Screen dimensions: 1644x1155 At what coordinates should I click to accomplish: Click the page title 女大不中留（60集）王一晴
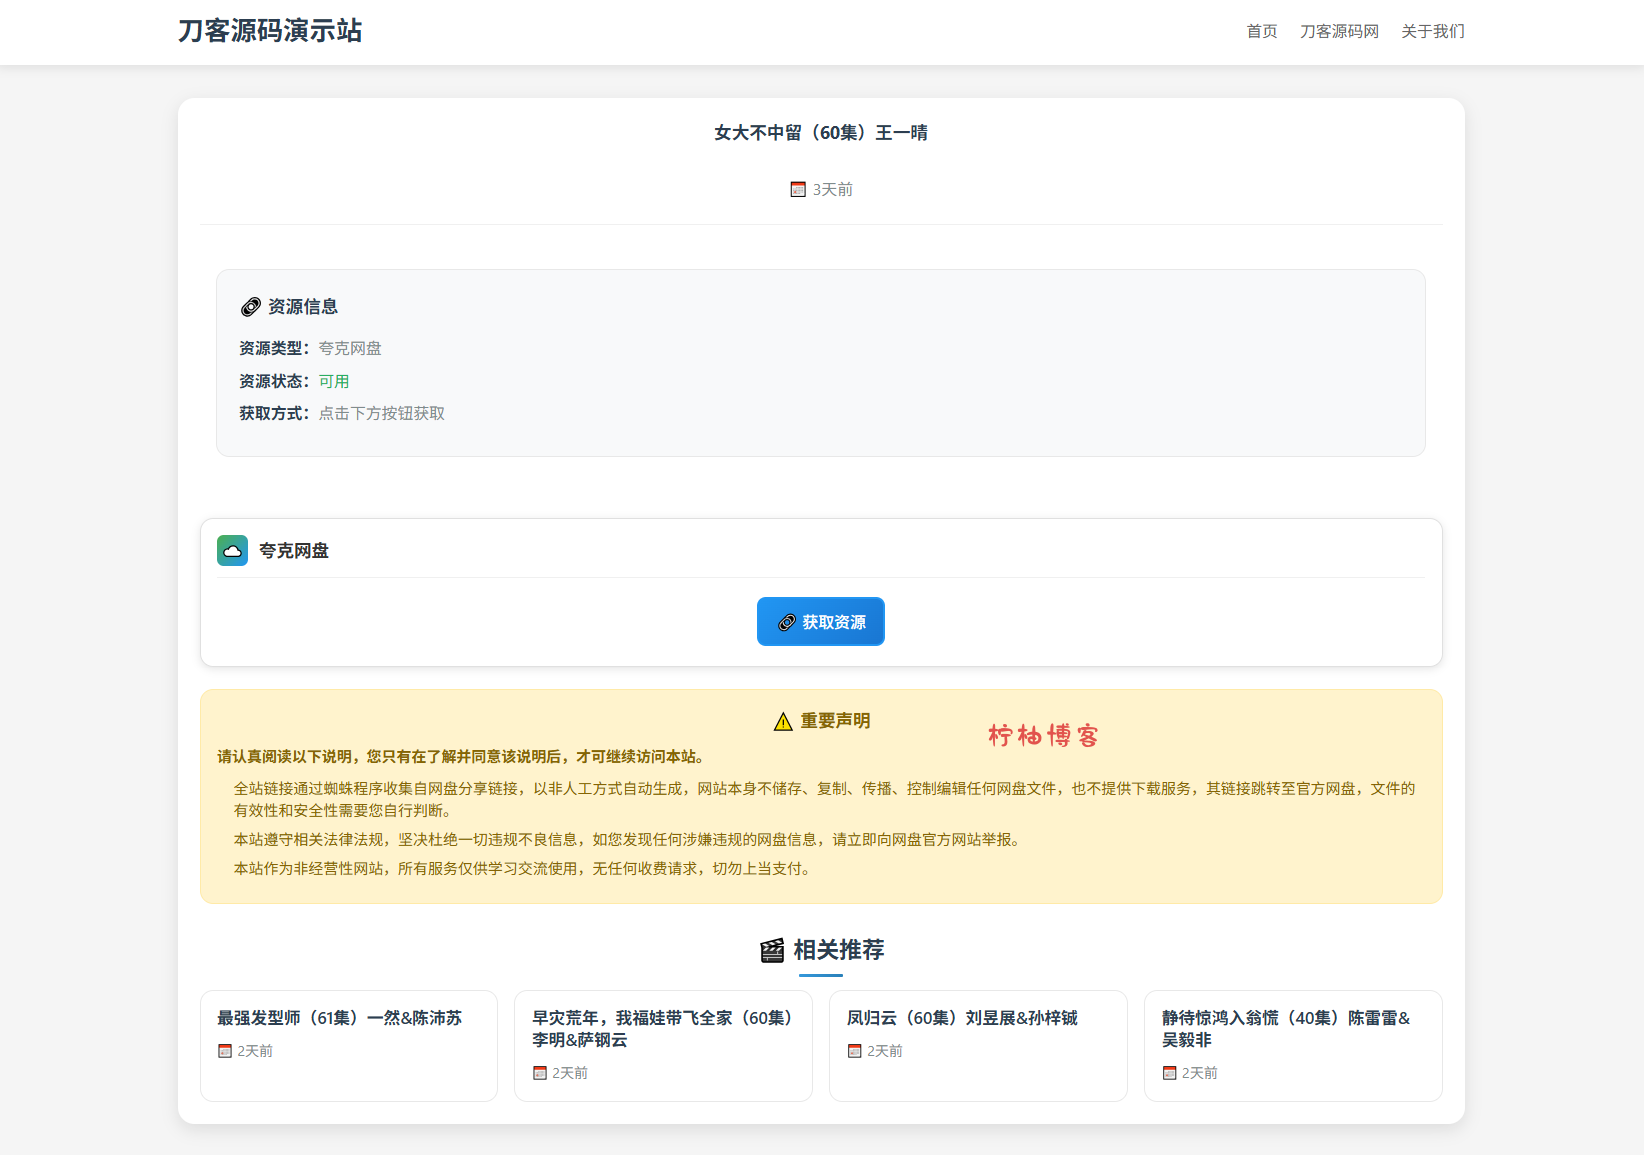821,133
